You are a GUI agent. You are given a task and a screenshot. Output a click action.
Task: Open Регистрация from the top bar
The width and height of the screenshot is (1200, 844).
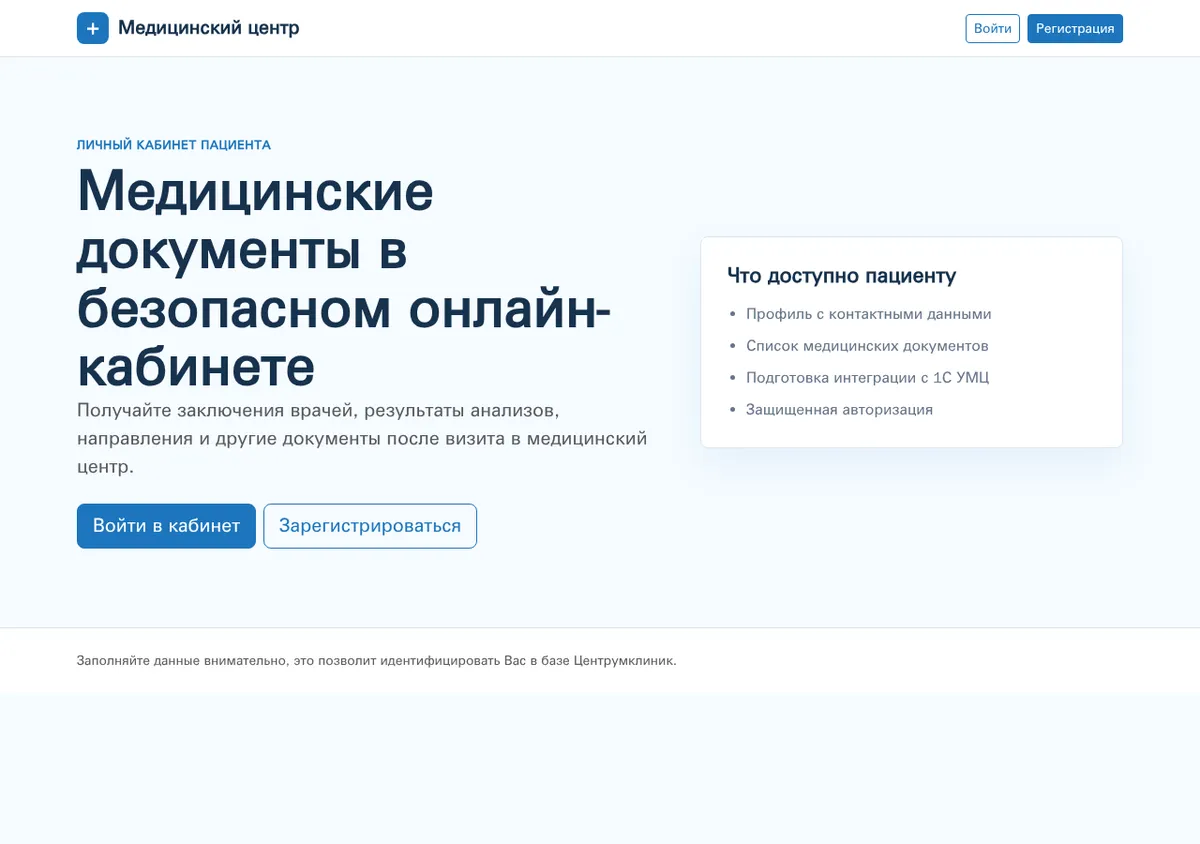click(1075, 28)
